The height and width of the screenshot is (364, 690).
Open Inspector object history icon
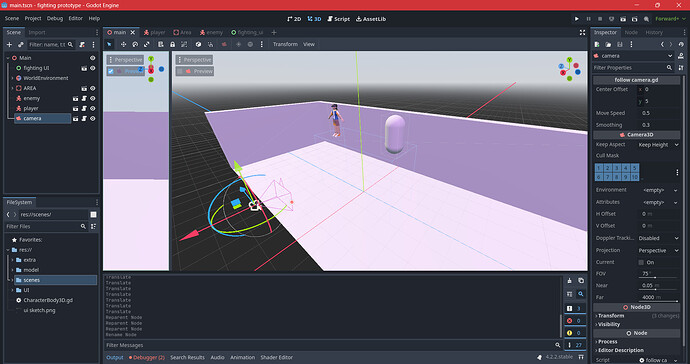[x=681, y=44]
